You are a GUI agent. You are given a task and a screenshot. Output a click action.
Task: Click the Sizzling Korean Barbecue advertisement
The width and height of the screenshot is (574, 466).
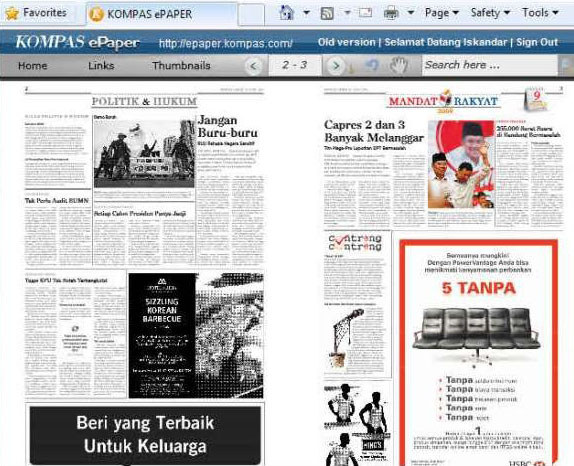point(196,335)
